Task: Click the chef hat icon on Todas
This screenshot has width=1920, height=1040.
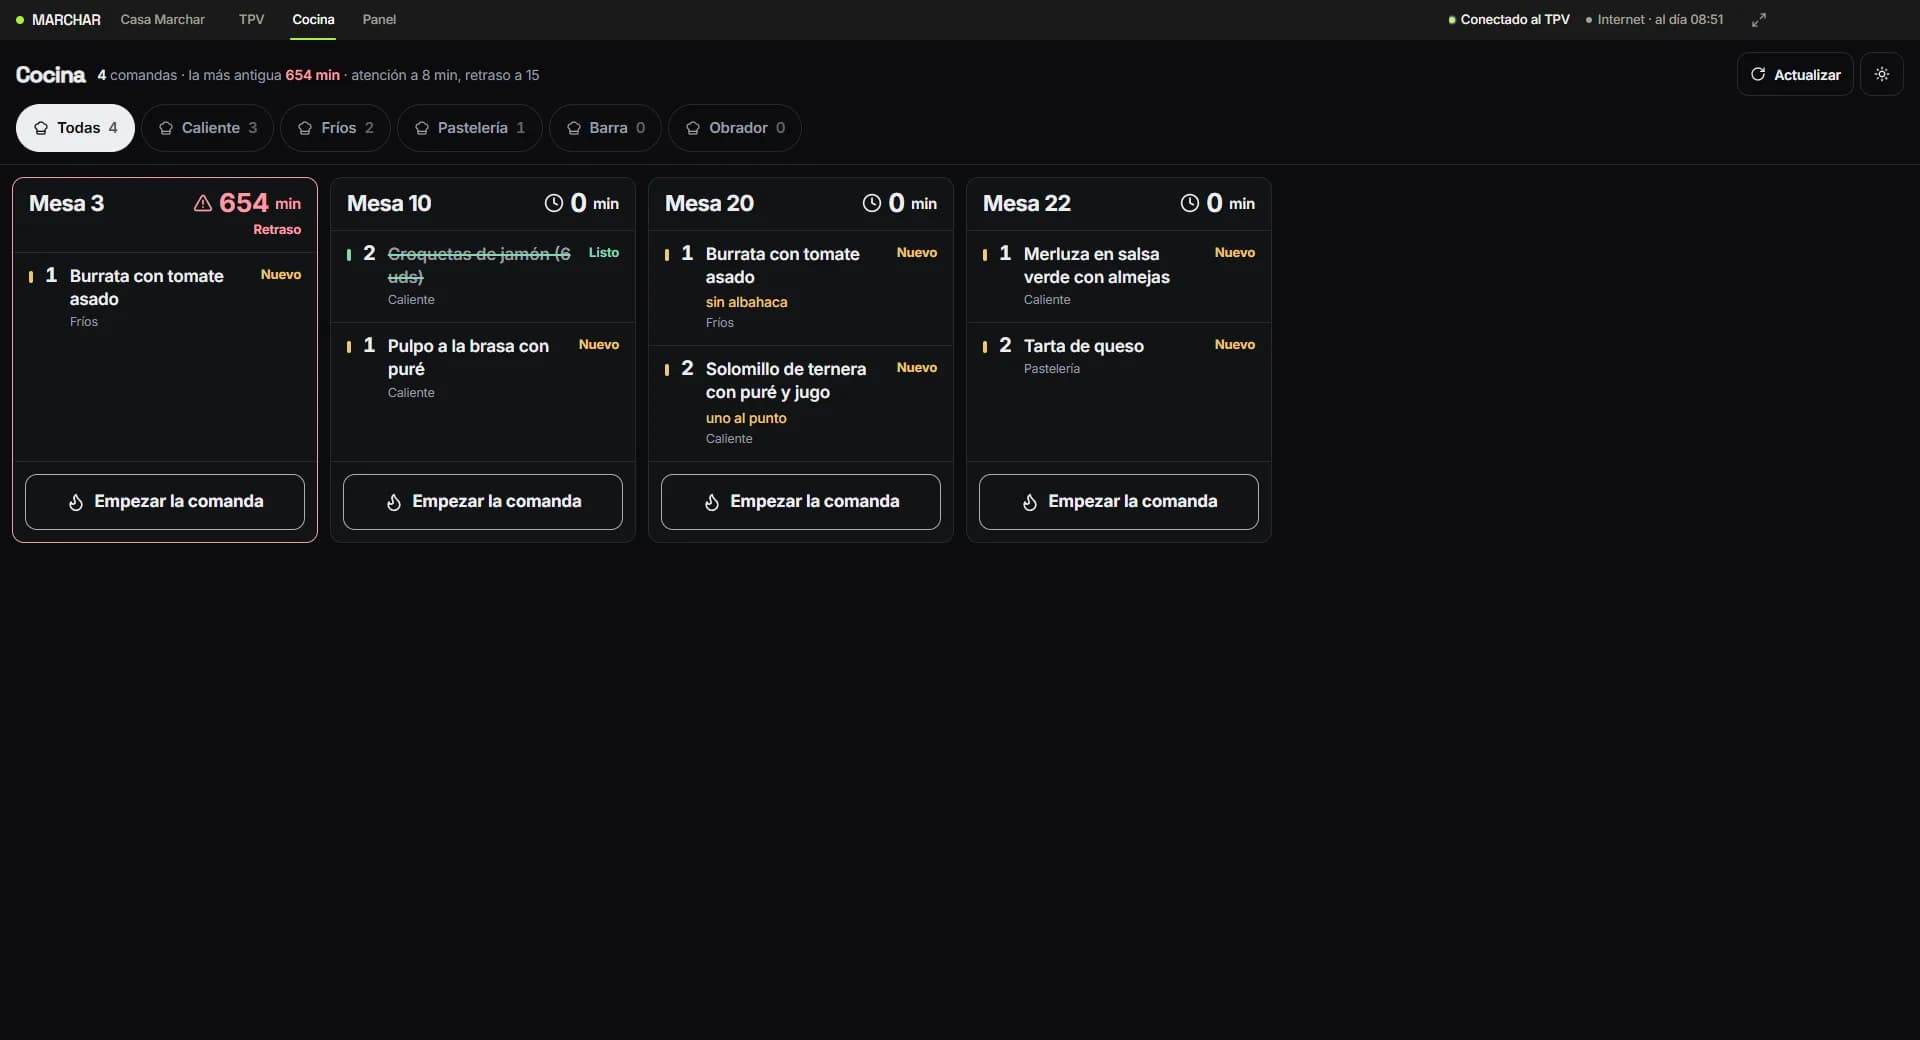Action: [x=41, y=128]
